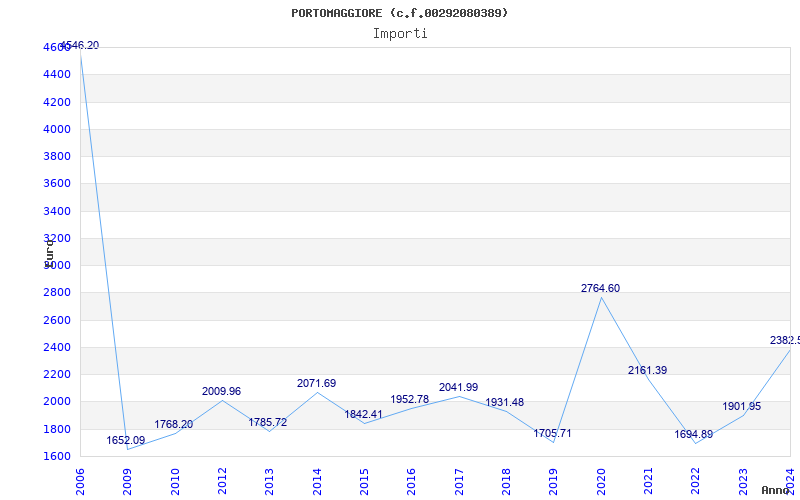Select data label 1952.78
The height and width of the screenshot is (500, 800).
pyautogui.click(x=410, y=399)
